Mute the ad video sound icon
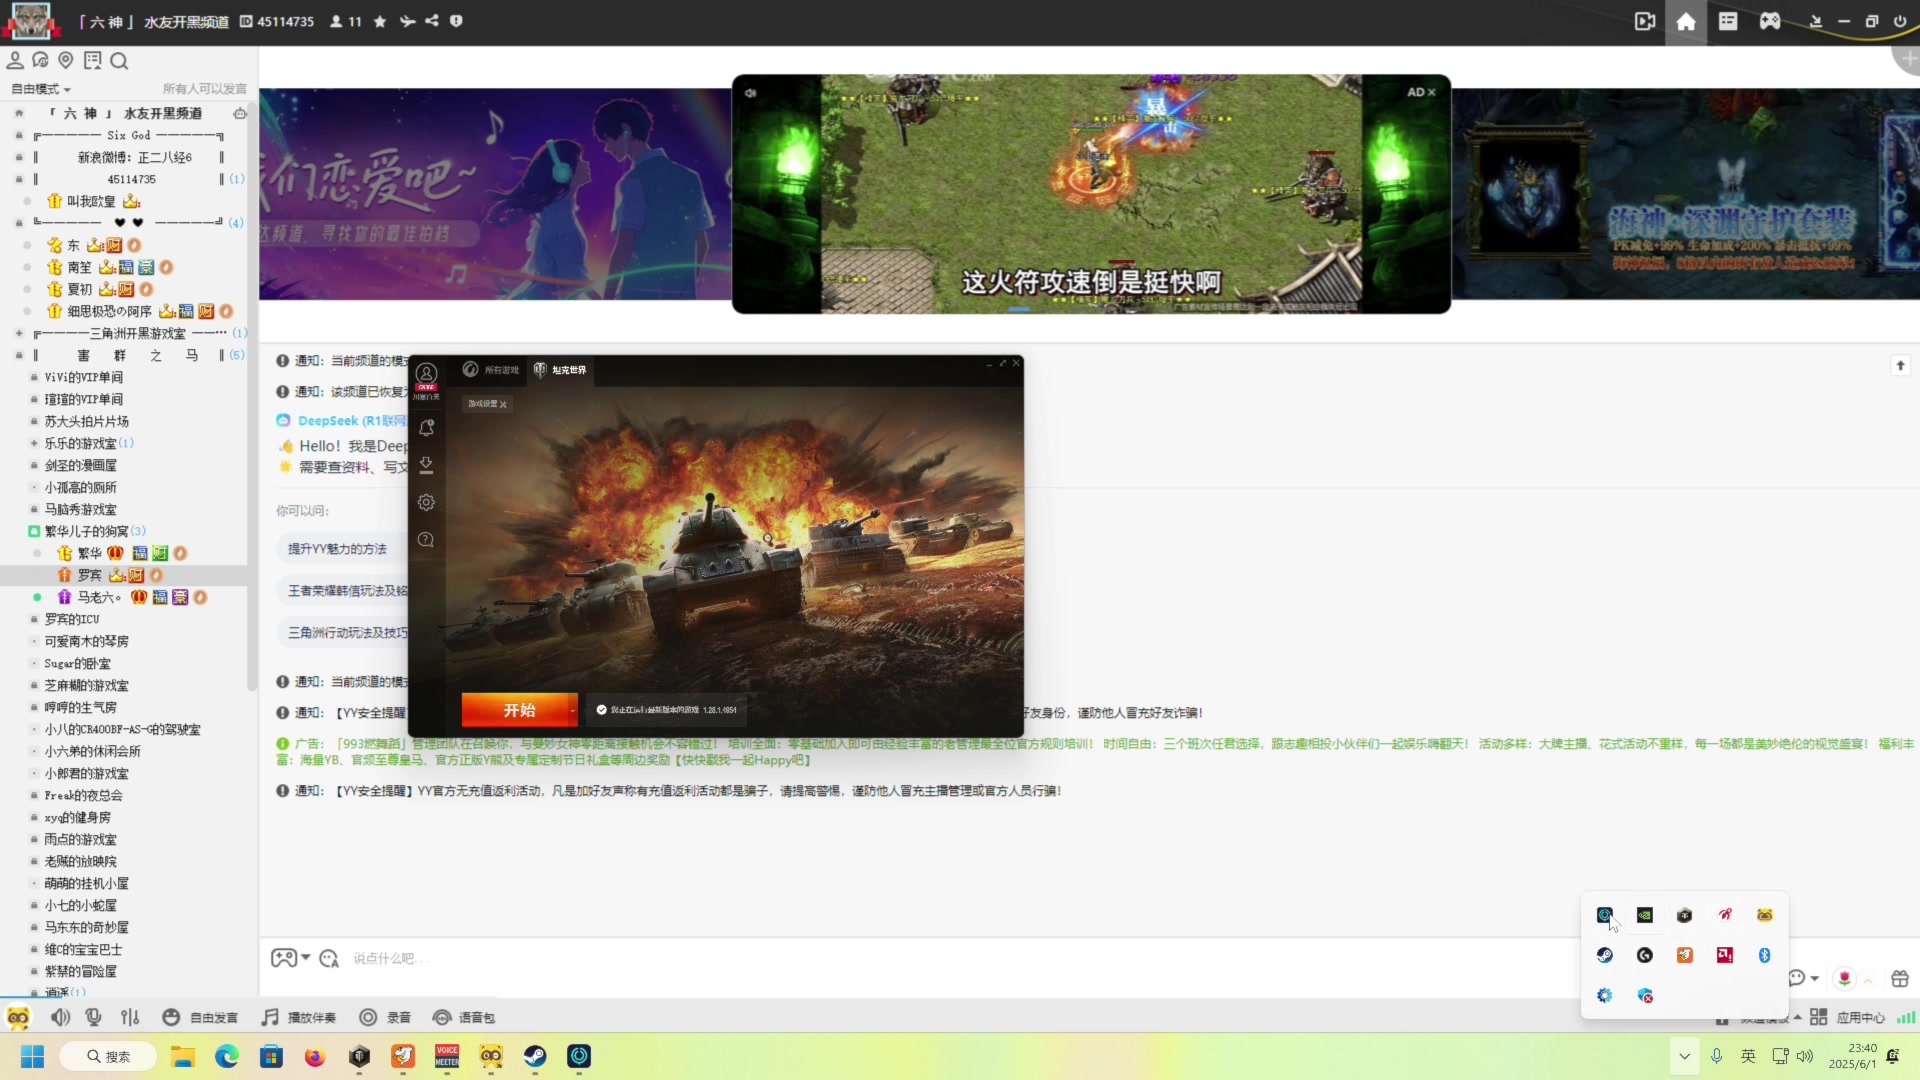The image size is (1920, 1080). [751, 93]
